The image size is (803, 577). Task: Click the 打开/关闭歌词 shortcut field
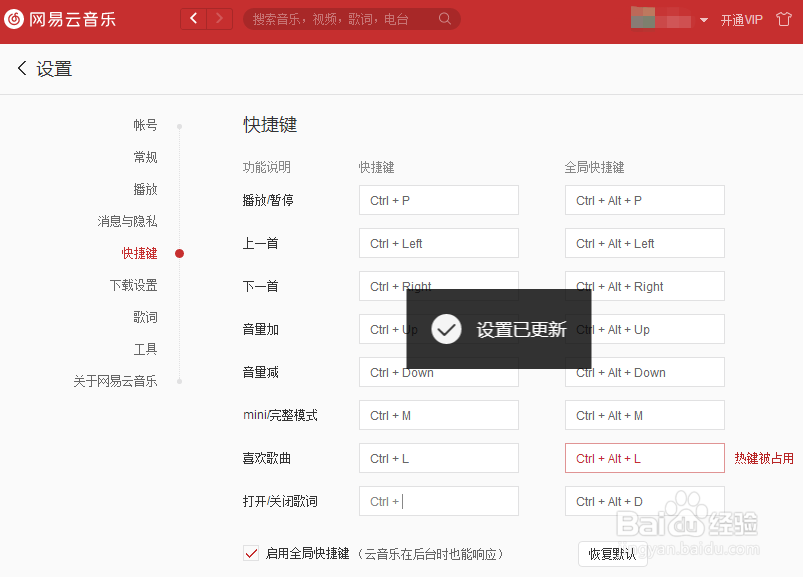click(439, 501)
